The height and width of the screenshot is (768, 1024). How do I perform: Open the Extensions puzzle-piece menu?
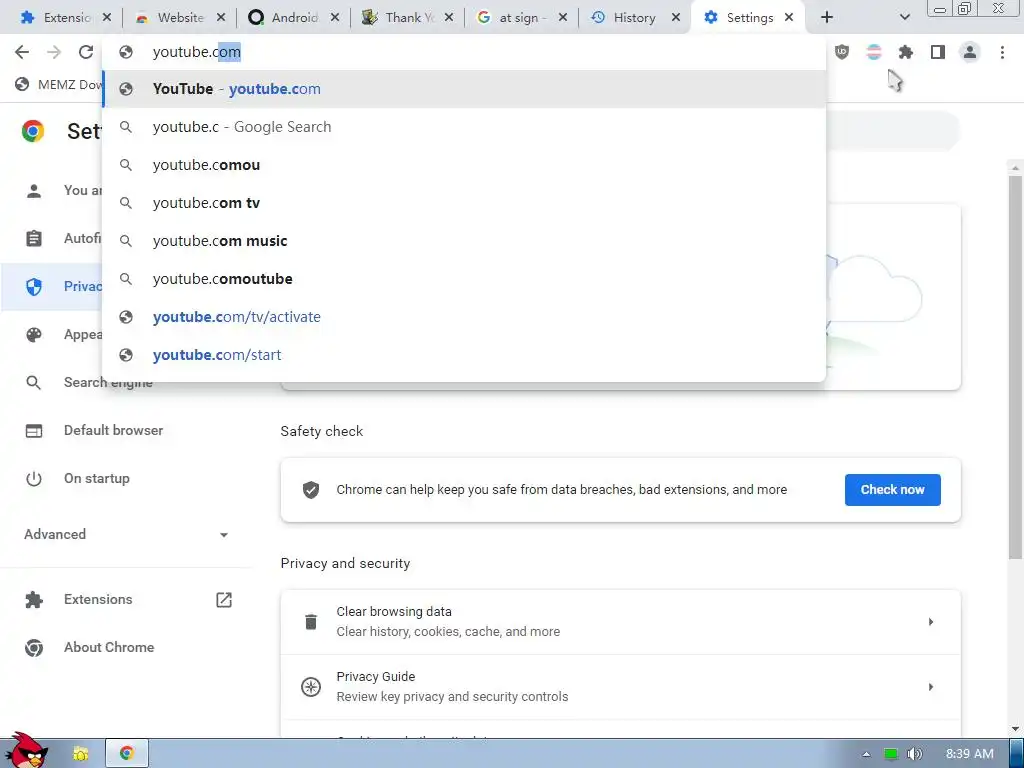[906, 52]
